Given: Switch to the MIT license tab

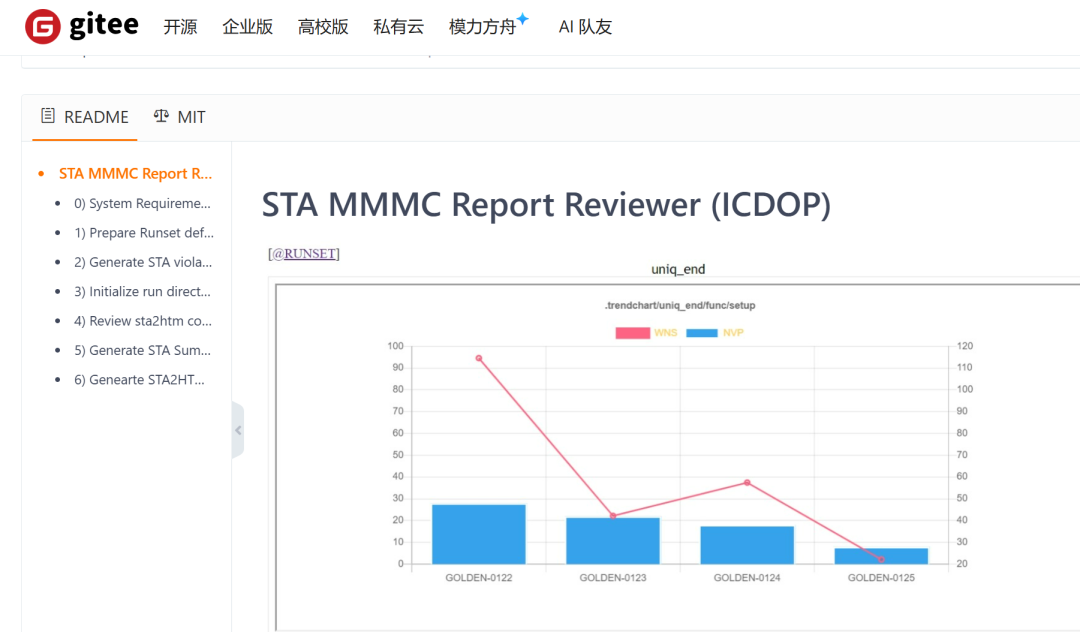Looking at the screenshot, I should [179, 117].
